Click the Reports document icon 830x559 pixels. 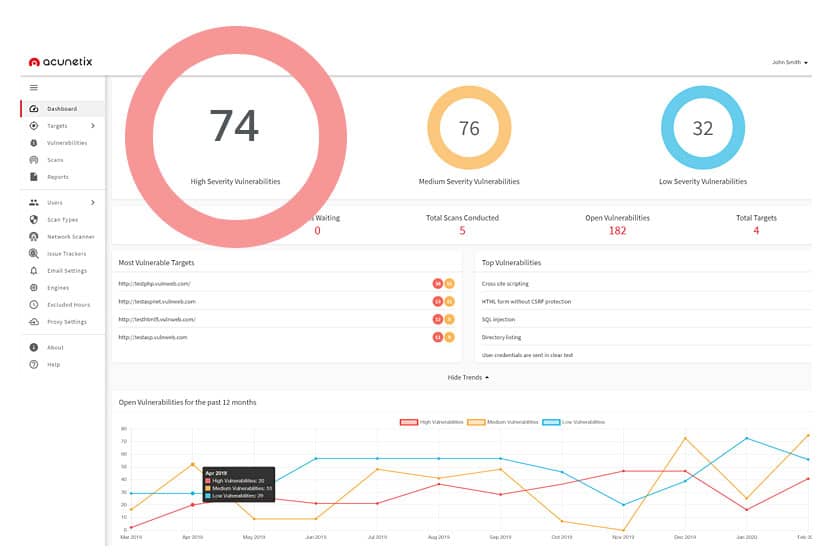pyautogui.click(x=34, y=177)
